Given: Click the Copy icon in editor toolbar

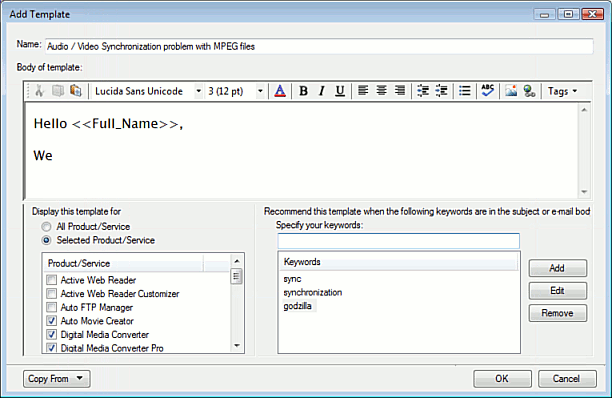Looking at the screenshot, I should pos(58,91).
